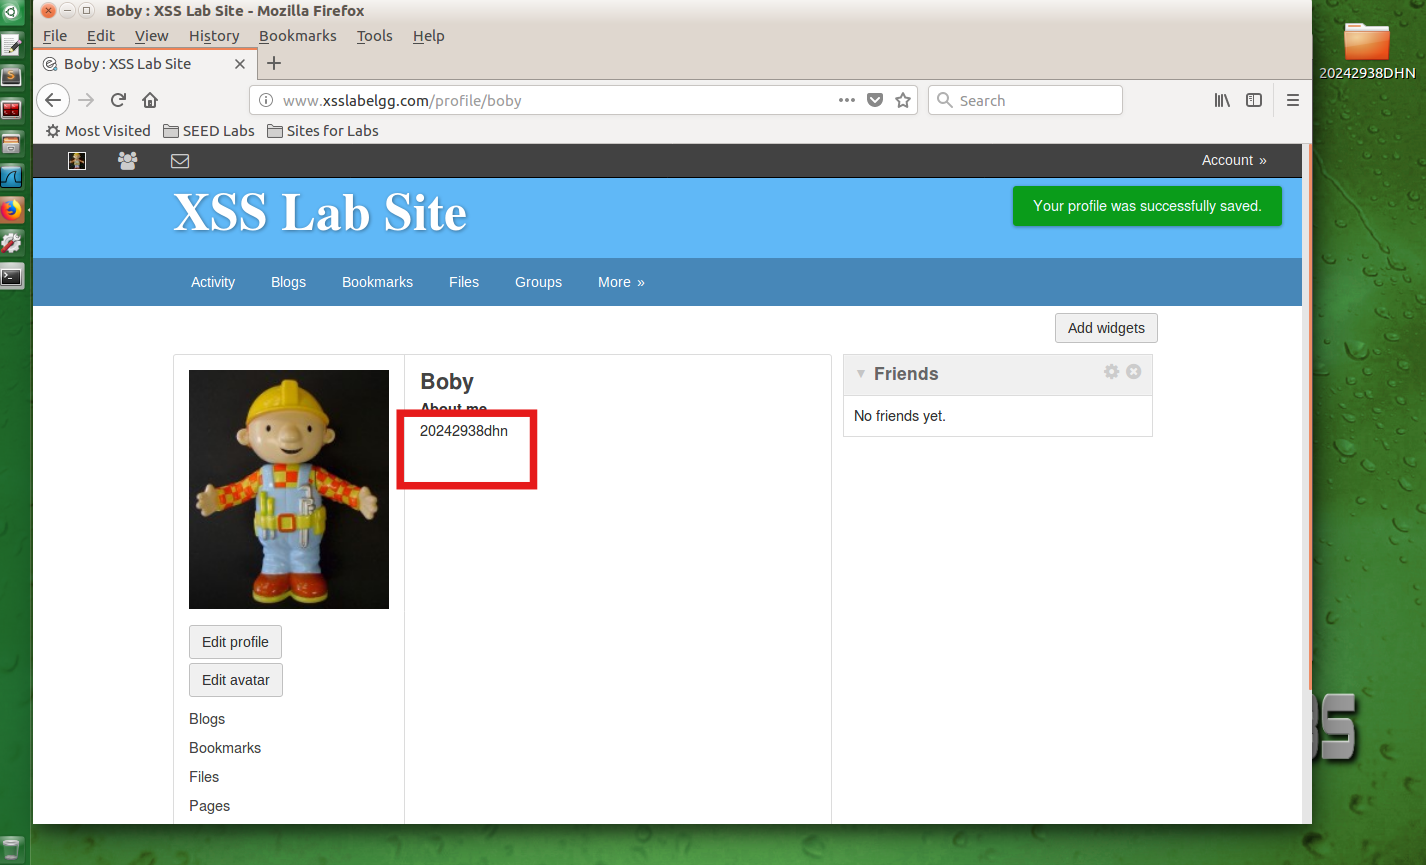The width and height of the screenshot is (1426, 865).
Task: Click the Edit avatar button
Action: point(236,680)
